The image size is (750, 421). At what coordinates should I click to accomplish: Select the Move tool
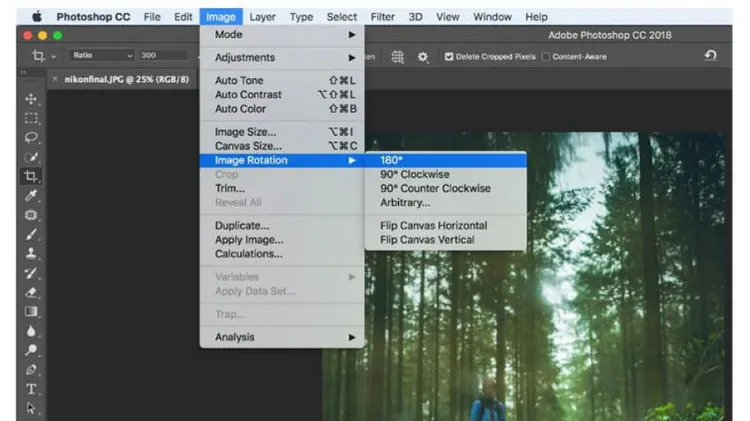coord(31,99)
